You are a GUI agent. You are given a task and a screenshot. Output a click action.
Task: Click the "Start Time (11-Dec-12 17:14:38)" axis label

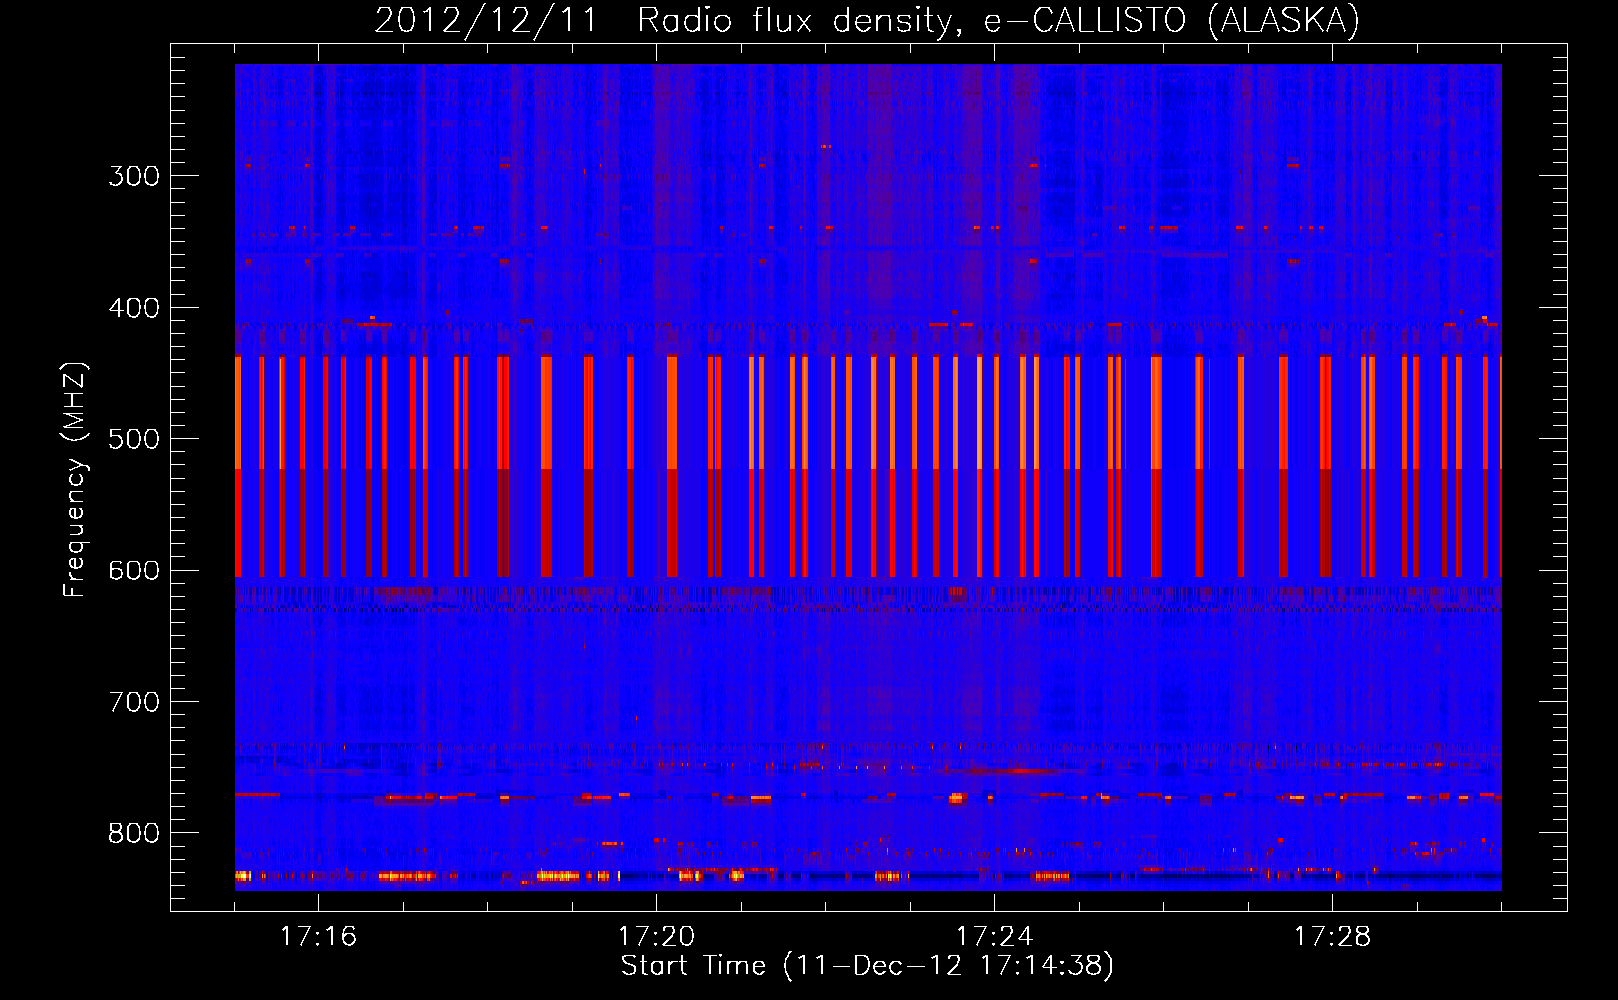point(867,966)
